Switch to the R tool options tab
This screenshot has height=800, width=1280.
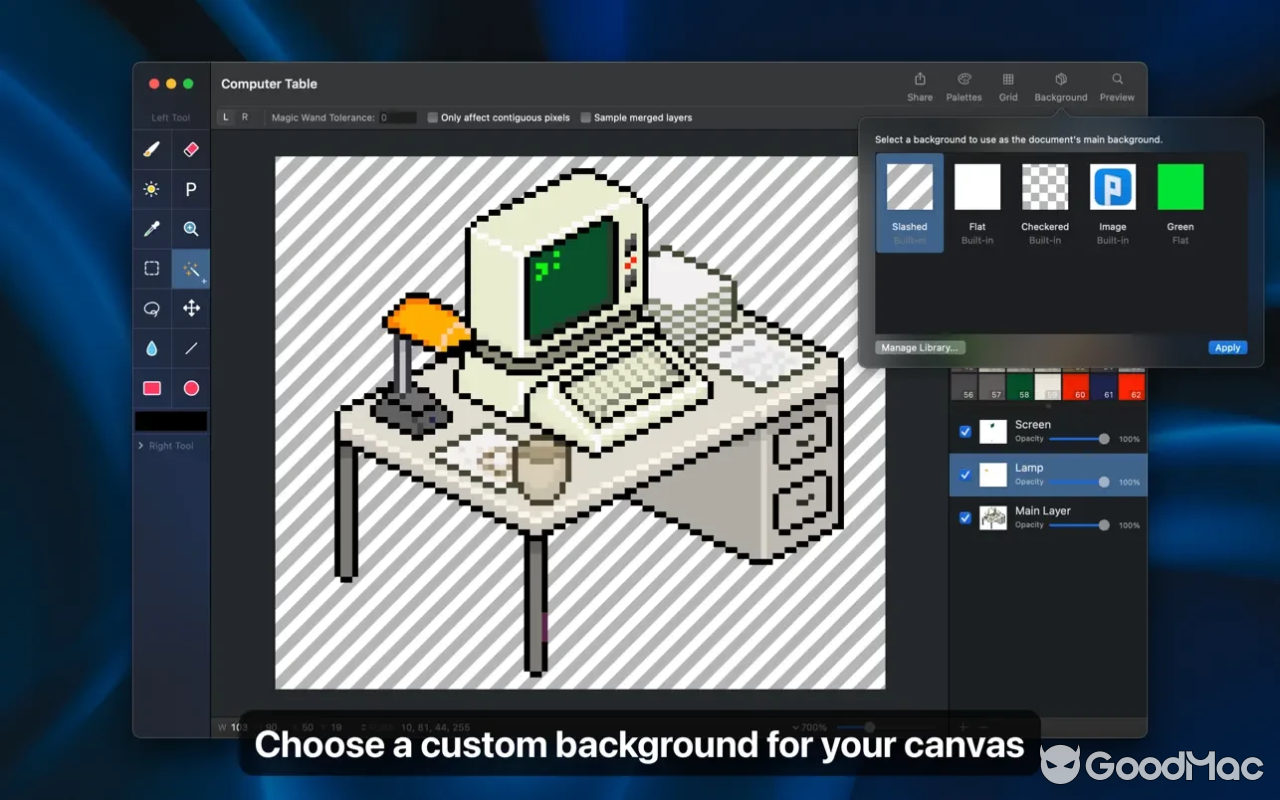(243, 117)
